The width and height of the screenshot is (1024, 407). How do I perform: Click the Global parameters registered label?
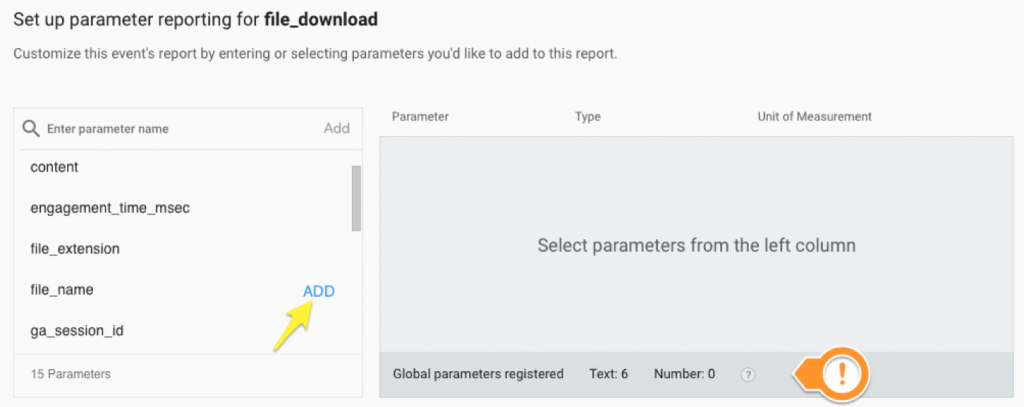tap(478, 375)
